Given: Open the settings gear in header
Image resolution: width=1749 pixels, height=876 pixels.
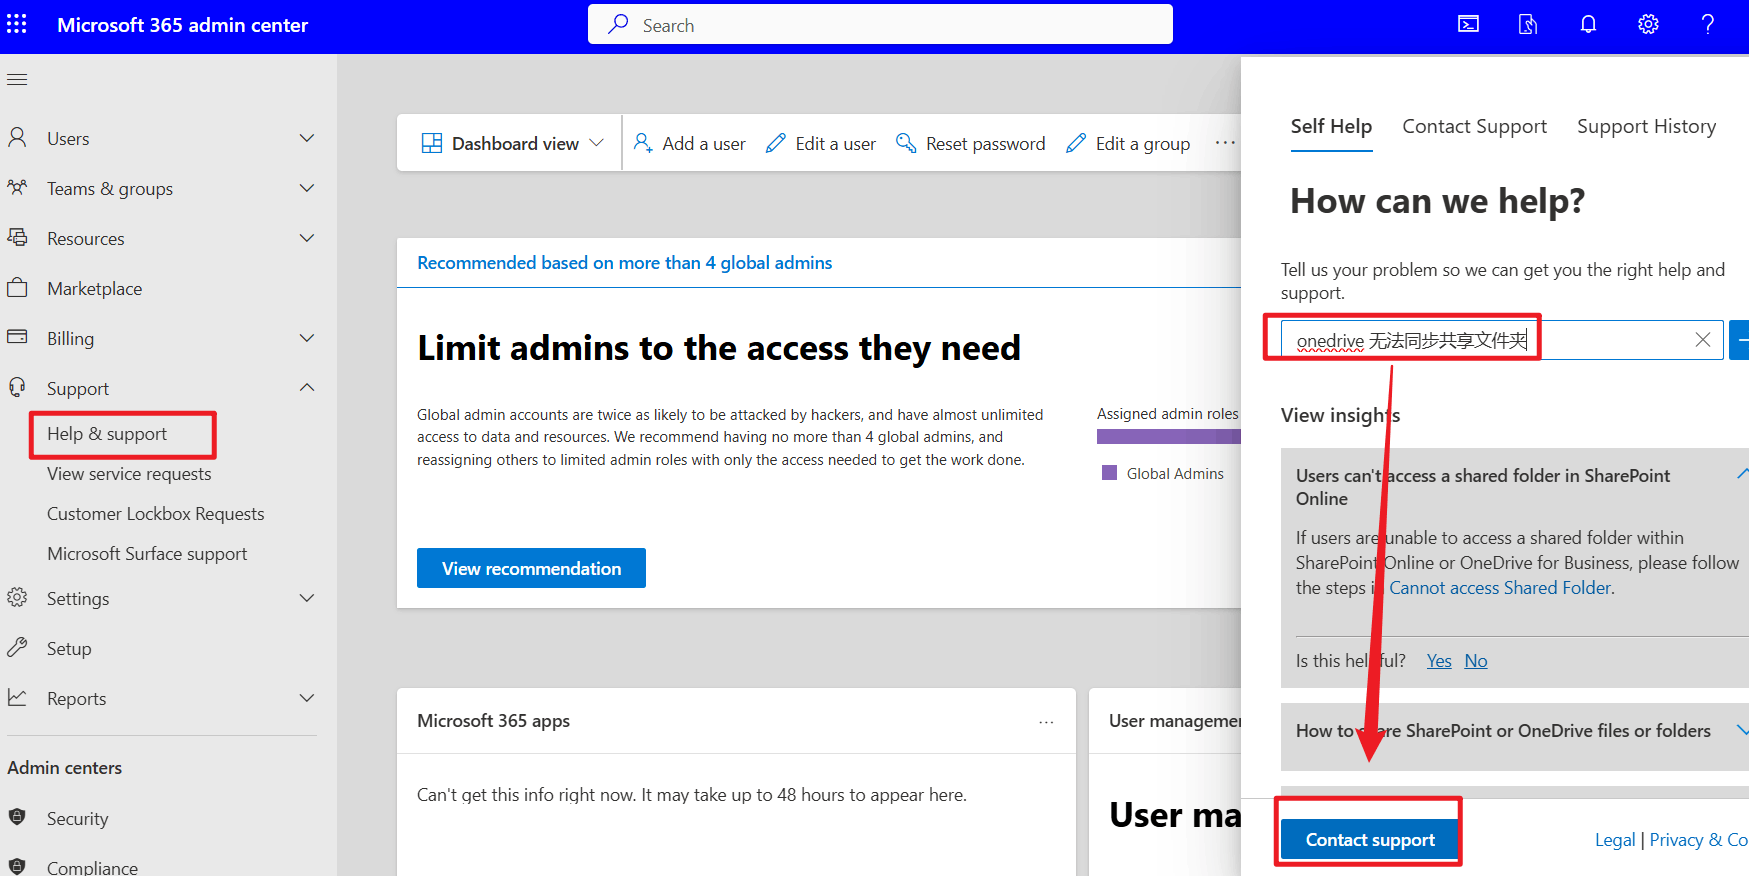Looking at the screenshot, I should pyautogui.click(x=1648, y=24).
